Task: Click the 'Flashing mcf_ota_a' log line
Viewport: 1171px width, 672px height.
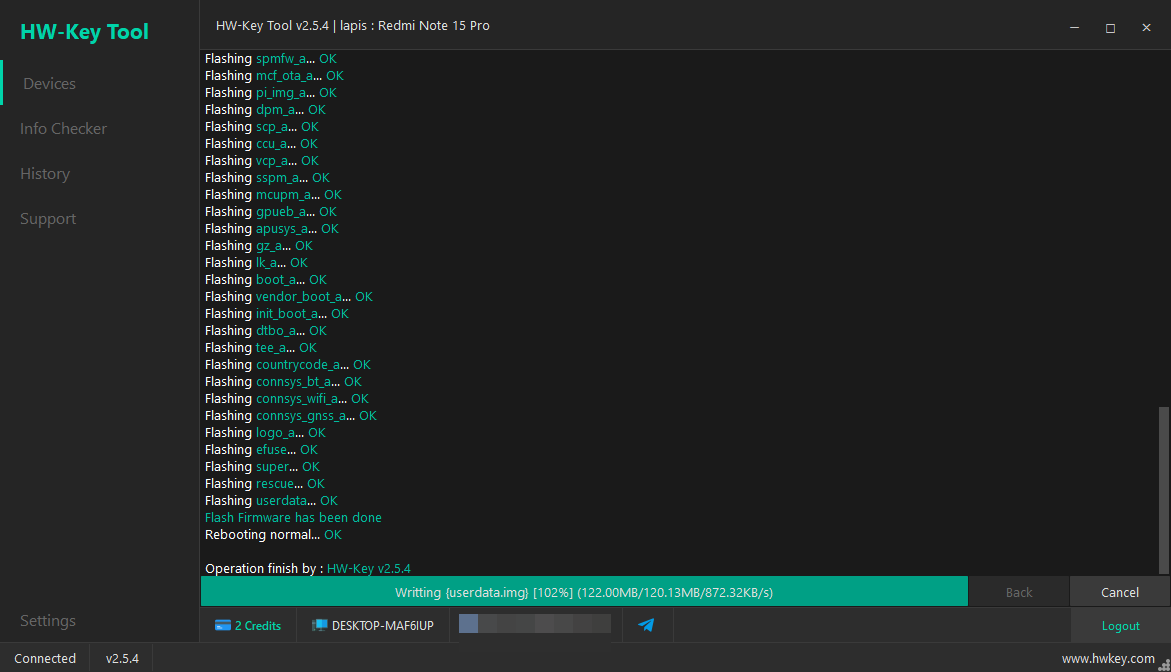Action: click(x=274, y=75)
